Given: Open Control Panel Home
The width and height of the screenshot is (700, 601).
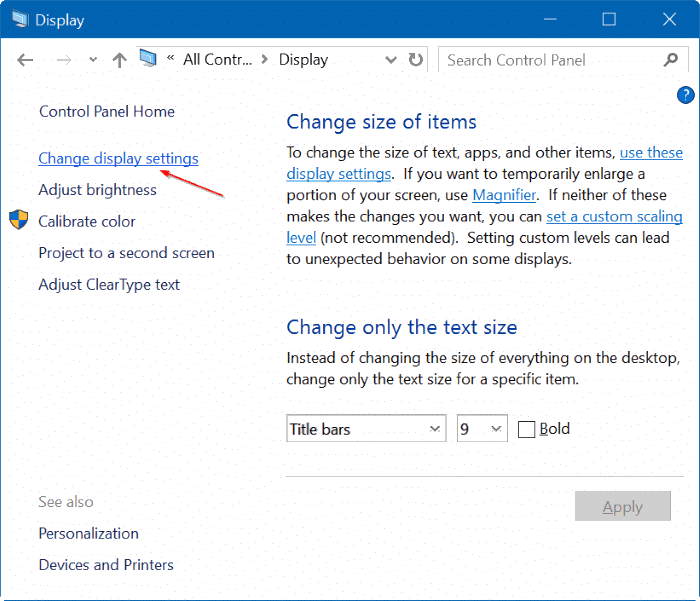Looking at the screenshot, I should [x=107, y=112].
